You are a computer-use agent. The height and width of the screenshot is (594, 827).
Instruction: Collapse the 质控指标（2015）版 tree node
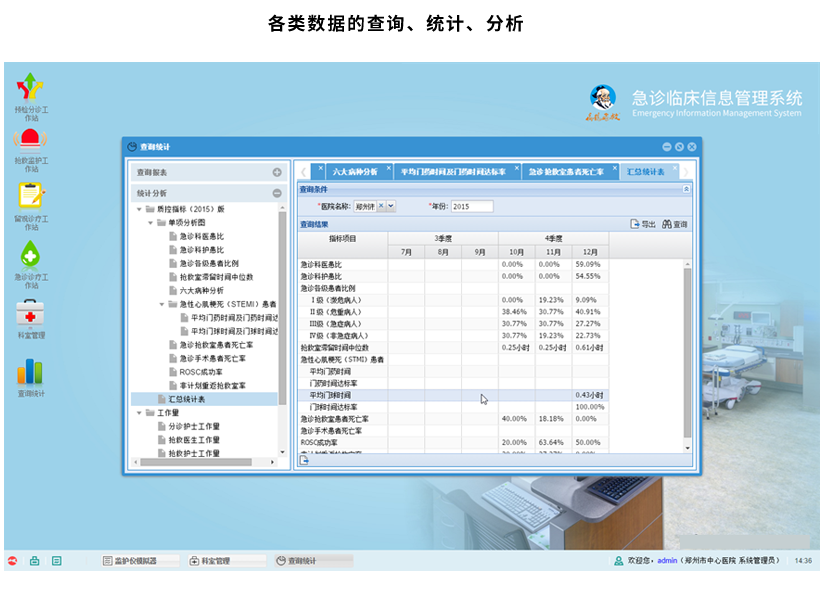click(138, 209)
